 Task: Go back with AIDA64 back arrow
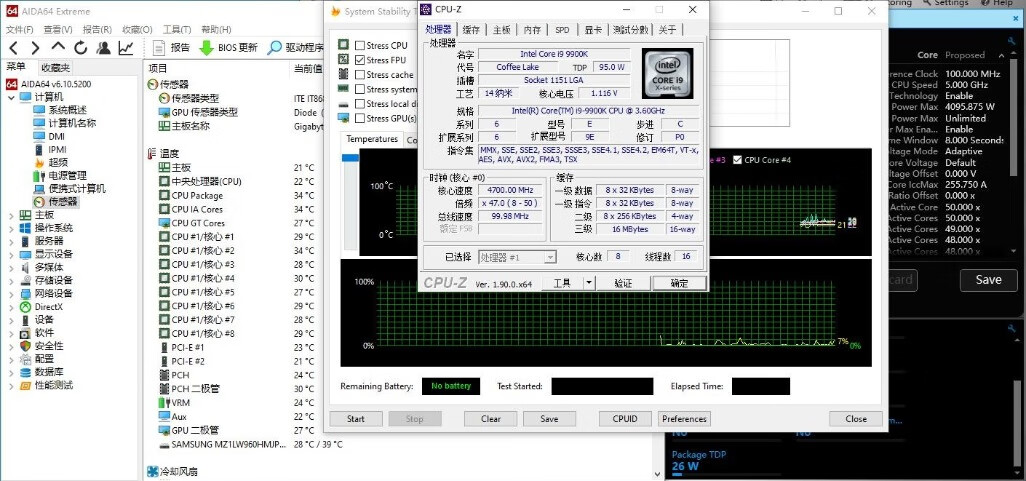point(14,48)
